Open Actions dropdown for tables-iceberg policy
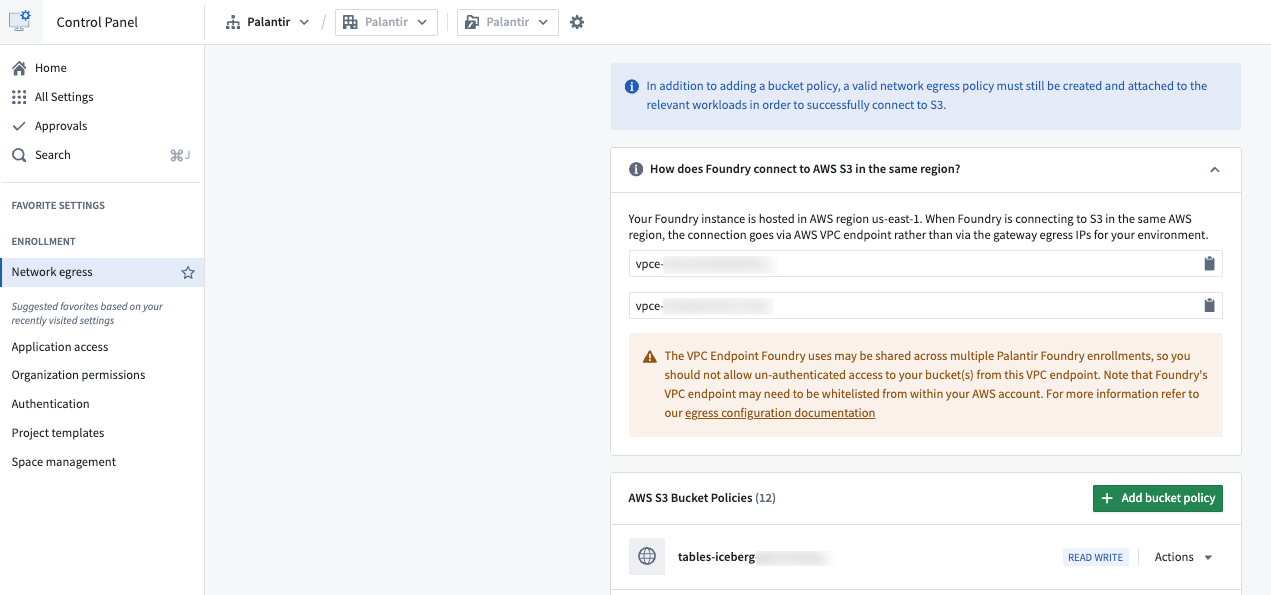The height and width of the screenshot is (595, 1271). pyautogui.click(x=1183, y=557)
